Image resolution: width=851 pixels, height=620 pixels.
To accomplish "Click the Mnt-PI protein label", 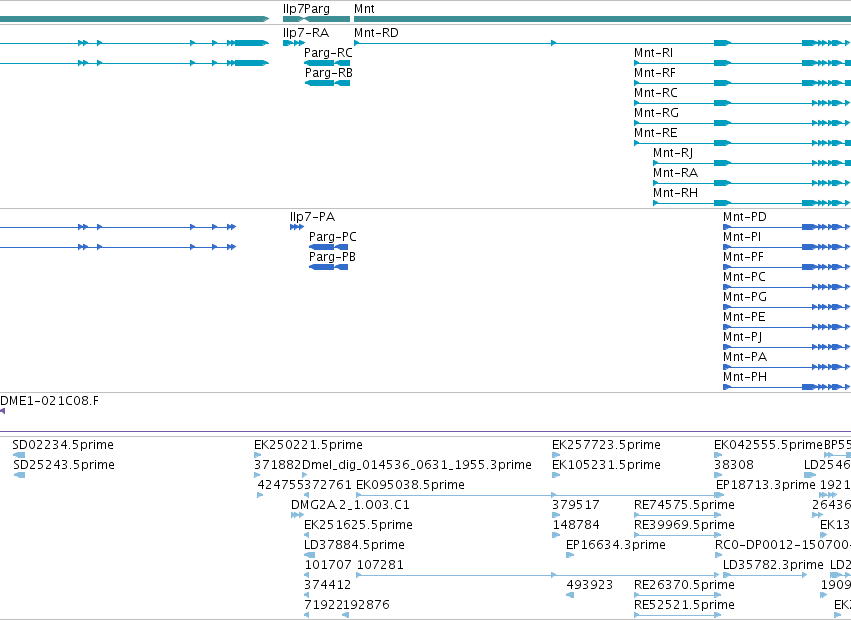I will tap(742, 237).
